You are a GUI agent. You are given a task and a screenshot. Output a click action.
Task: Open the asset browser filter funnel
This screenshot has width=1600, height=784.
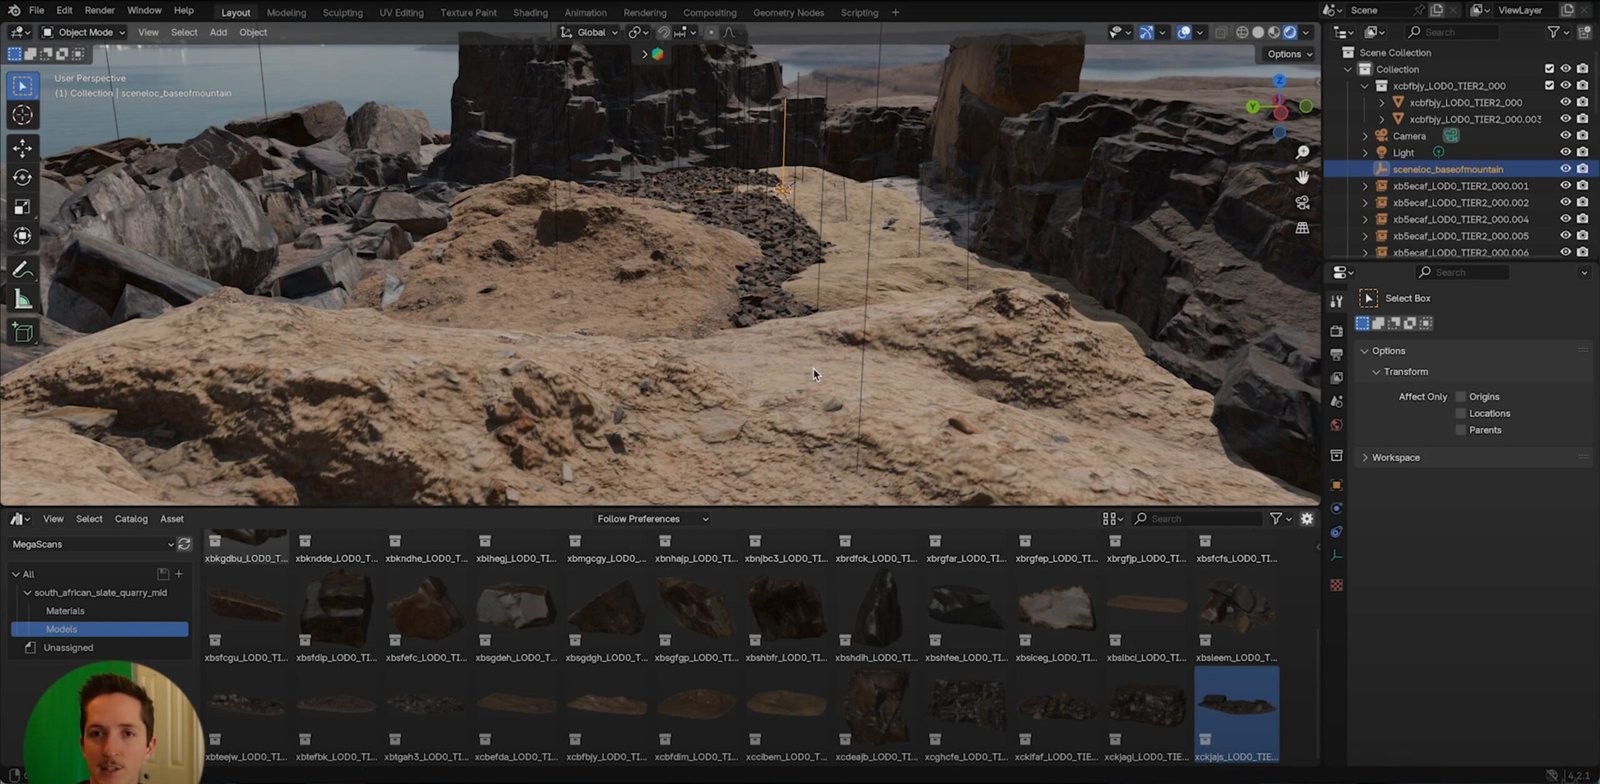[1276, 519]
